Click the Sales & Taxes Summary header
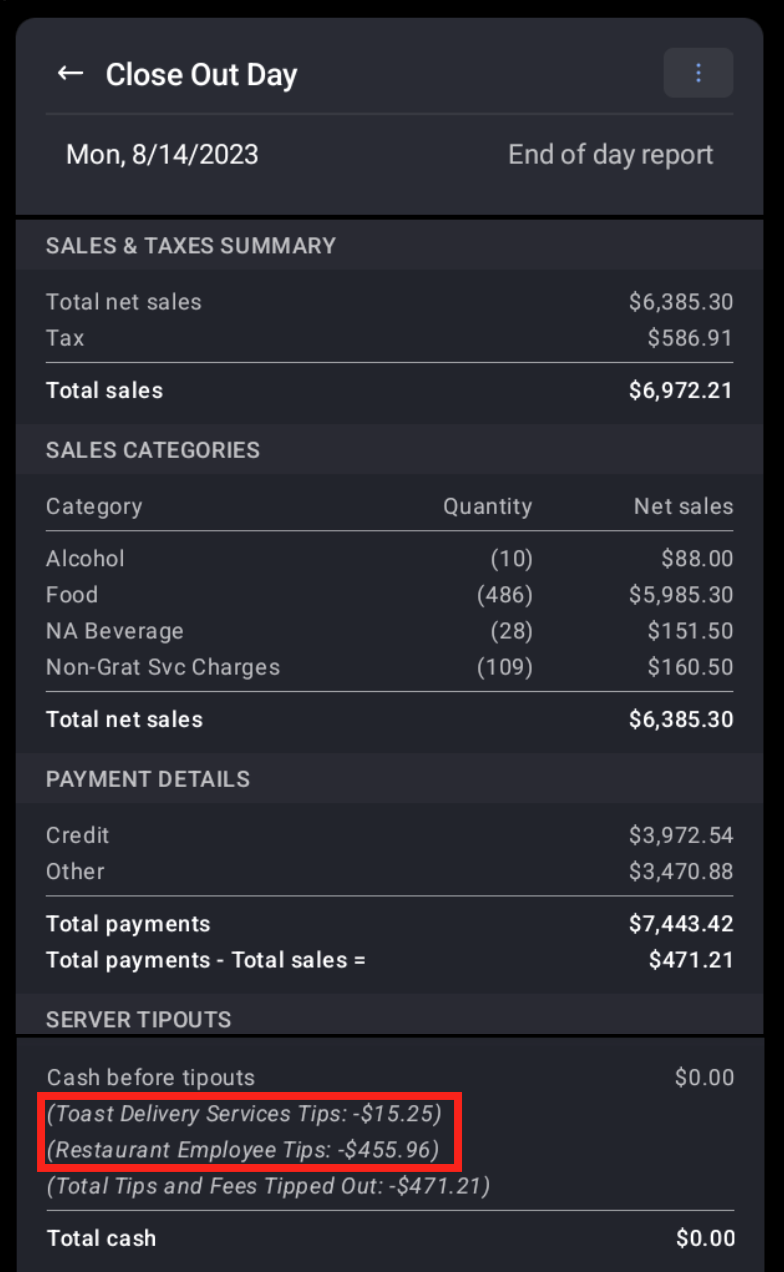This screenshot has width=784, height=1272. coord(190,246)
